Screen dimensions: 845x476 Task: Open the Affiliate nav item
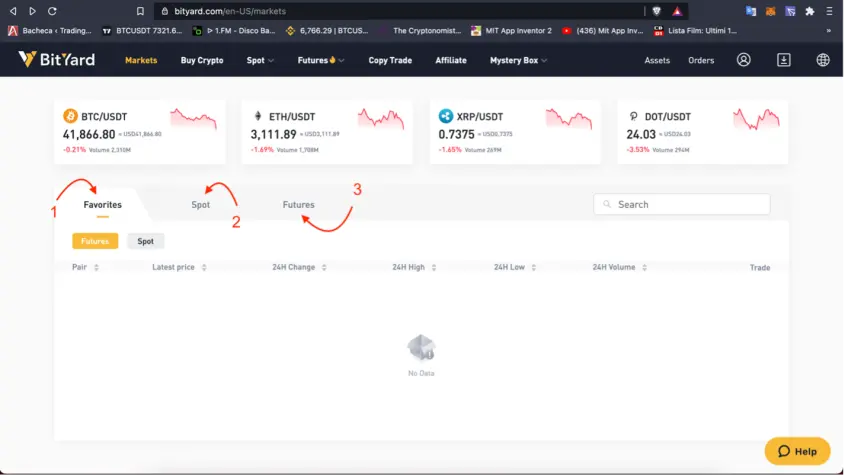[x=451, y=60]
